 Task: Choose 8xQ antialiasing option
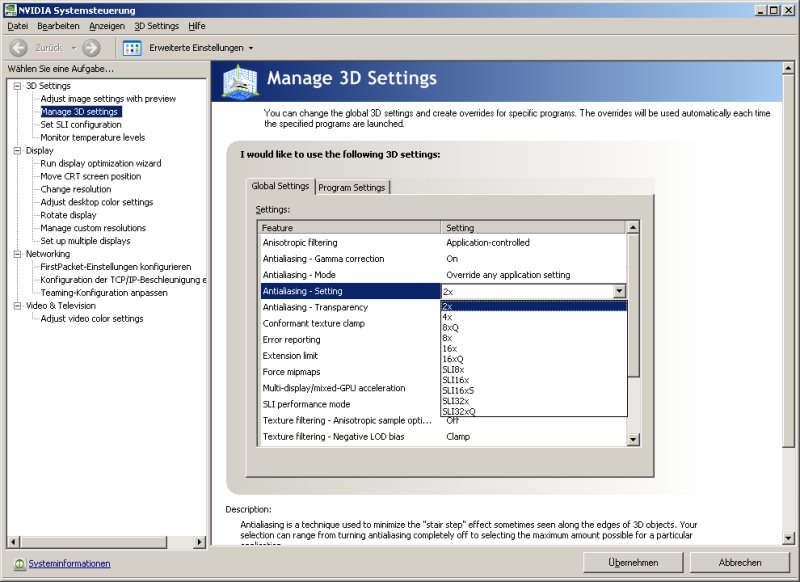coord(534,328)
